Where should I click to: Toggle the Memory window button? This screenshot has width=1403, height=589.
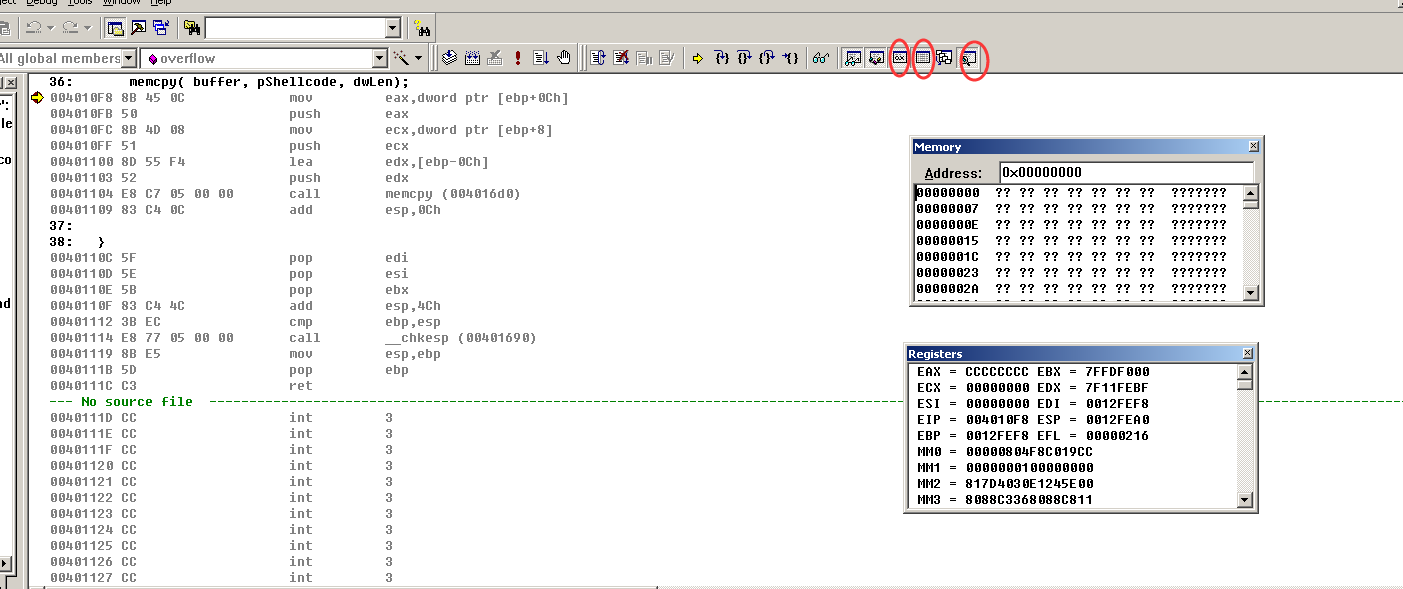click(922, 58)
